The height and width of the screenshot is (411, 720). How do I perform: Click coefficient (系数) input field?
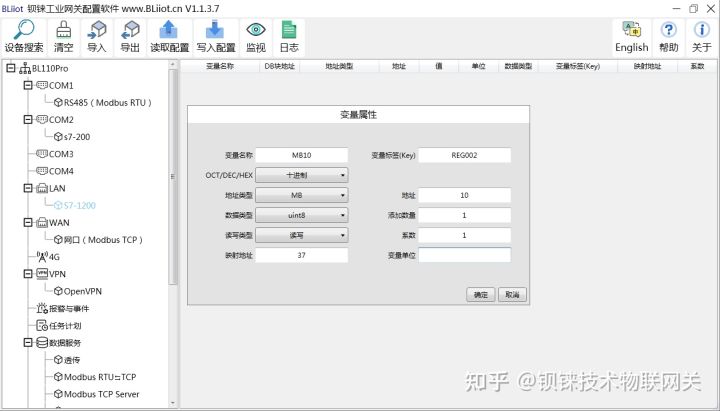pos(464,235)
